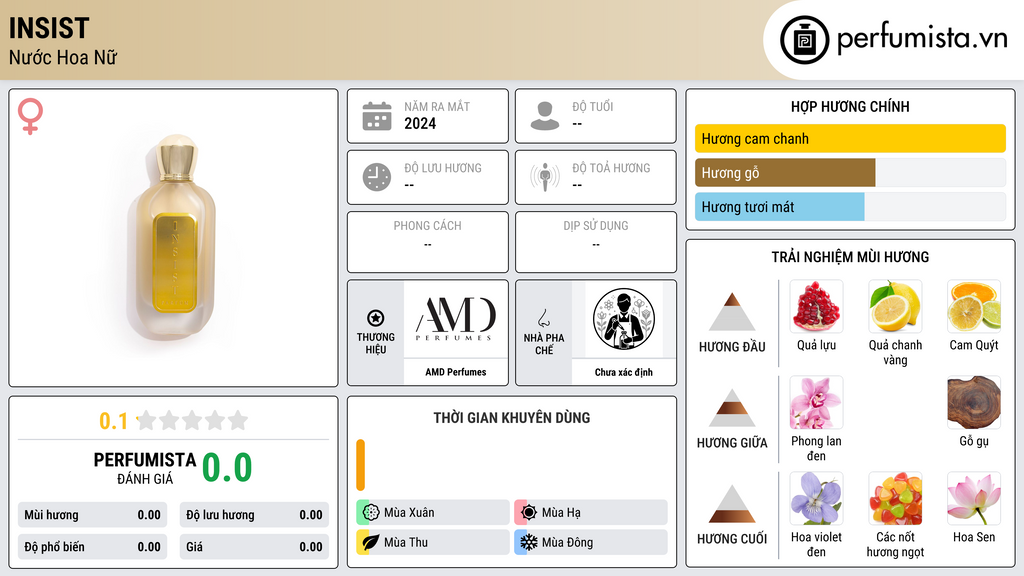Click the Dịp sử dụng occasion field
Image resolution: width=1024 pixels, height=576 pixels.
[x=596, y=242]
